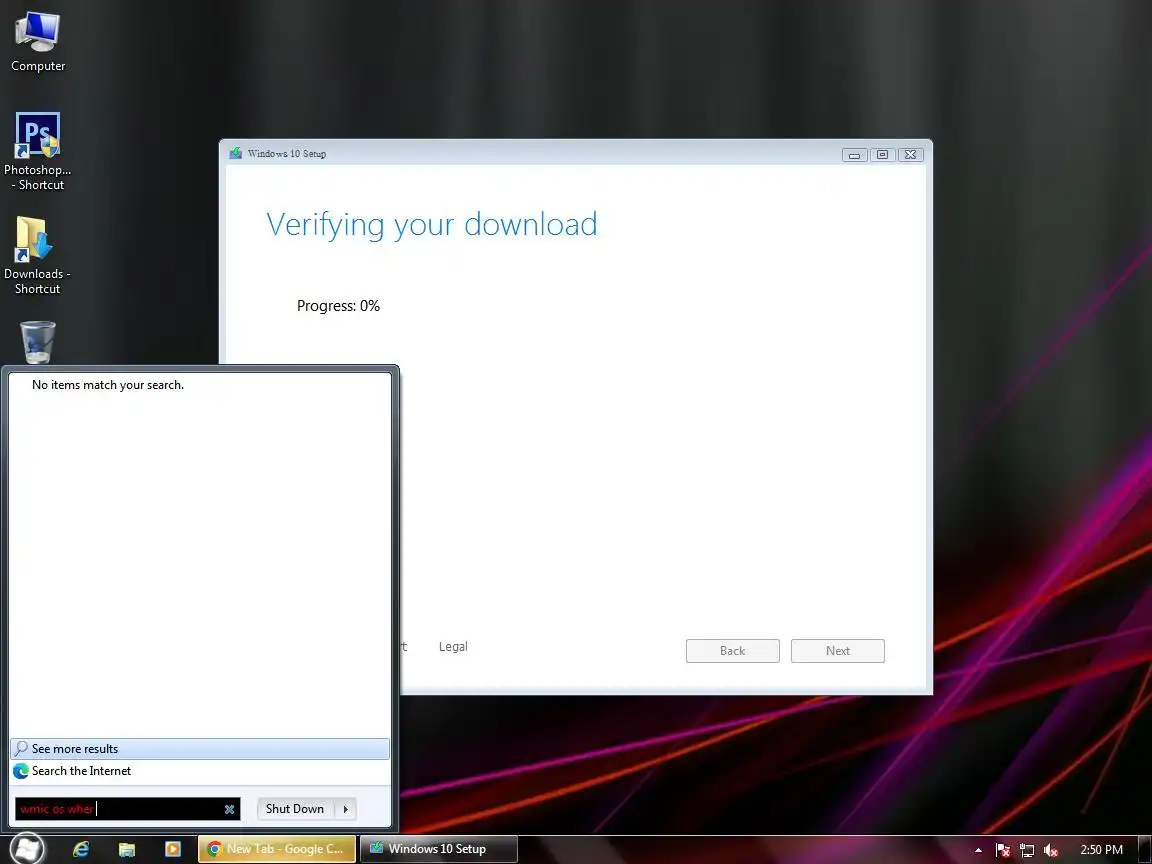The image size is (1152, 864).
Task: Open the clock showing 2:50 PM
Action: pos(1101,849)
